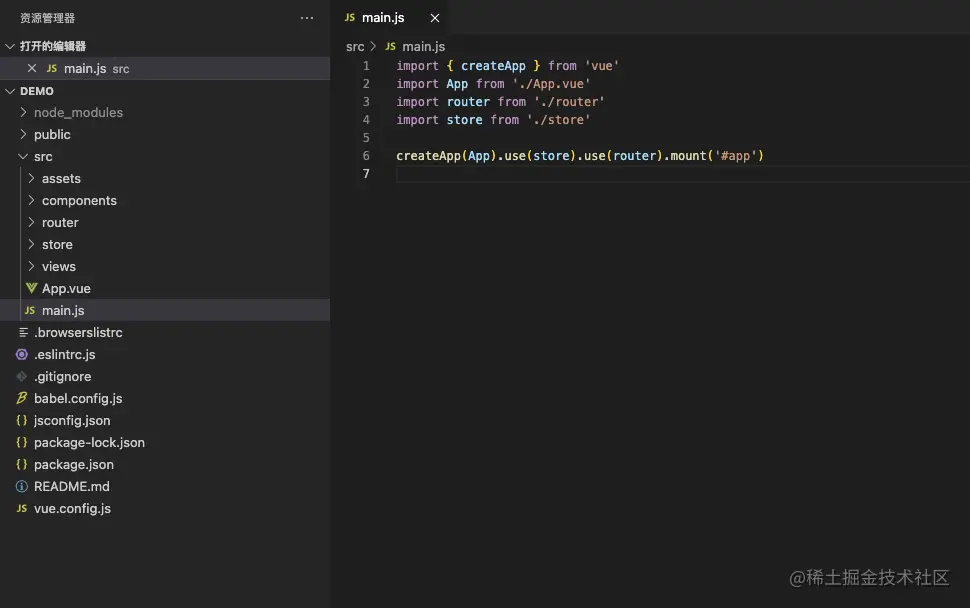The height and width of the screenshot is (608, 970).
Task: Expand the node_modules folder chevron
Action: 23,112
